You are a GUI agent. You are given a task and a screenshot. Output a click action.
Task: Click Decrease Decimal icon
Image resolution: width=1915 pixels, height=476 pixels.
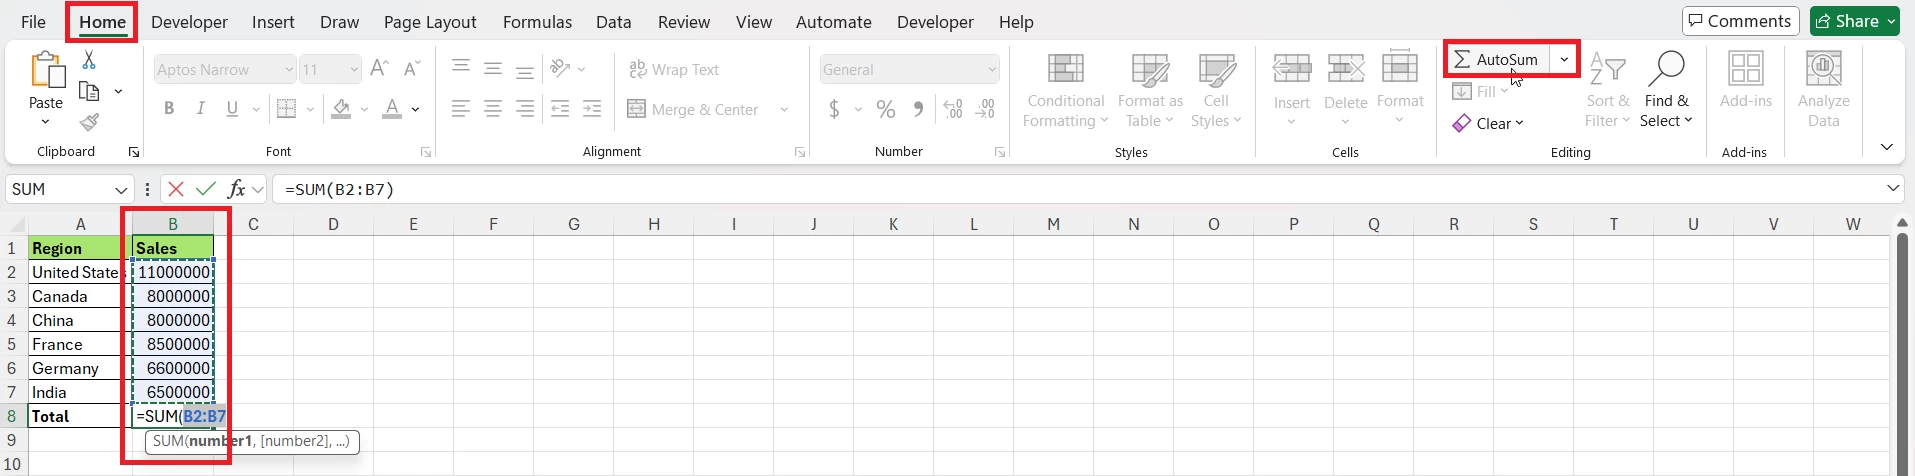985,109
